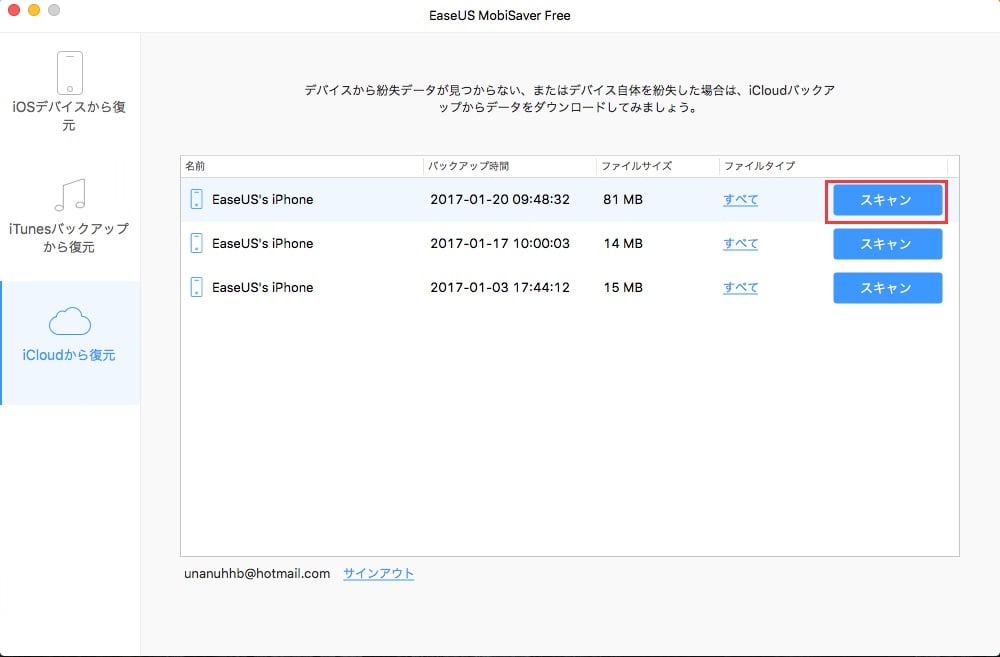Scan the 14 MB backup

(887, 244)
